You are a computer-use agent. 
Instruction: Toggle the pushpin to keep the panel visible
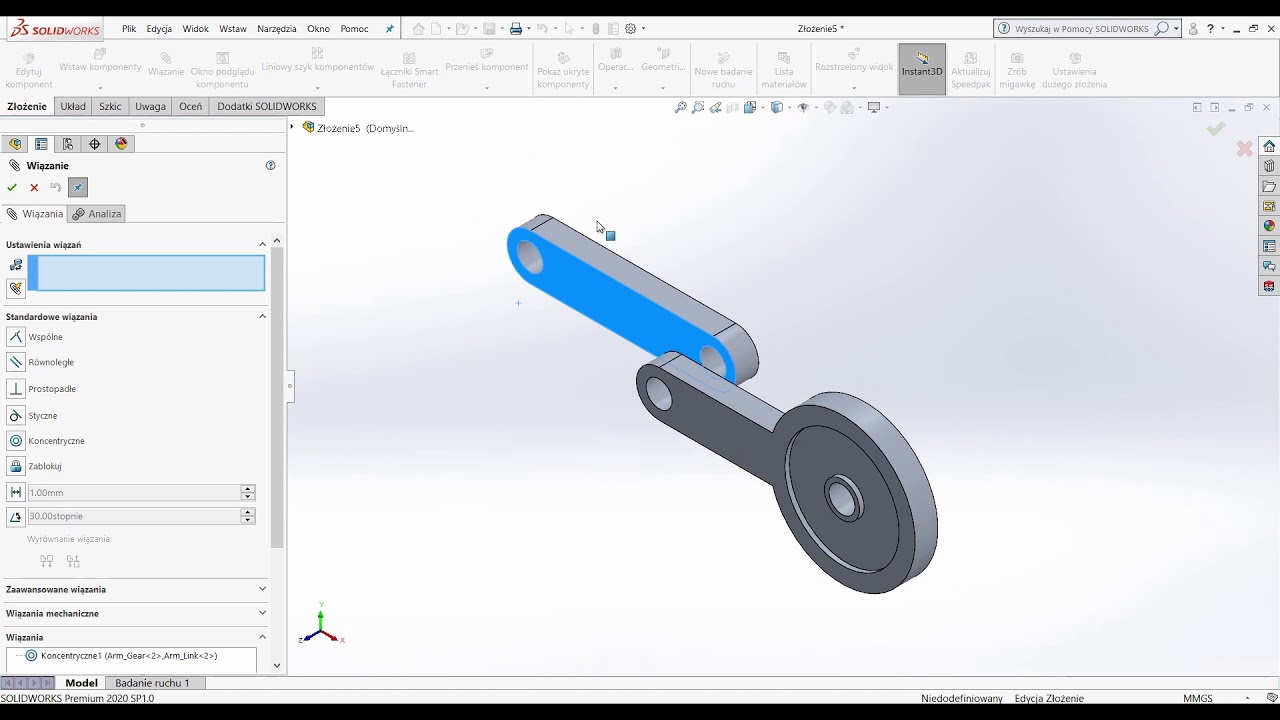pos(78,187)
